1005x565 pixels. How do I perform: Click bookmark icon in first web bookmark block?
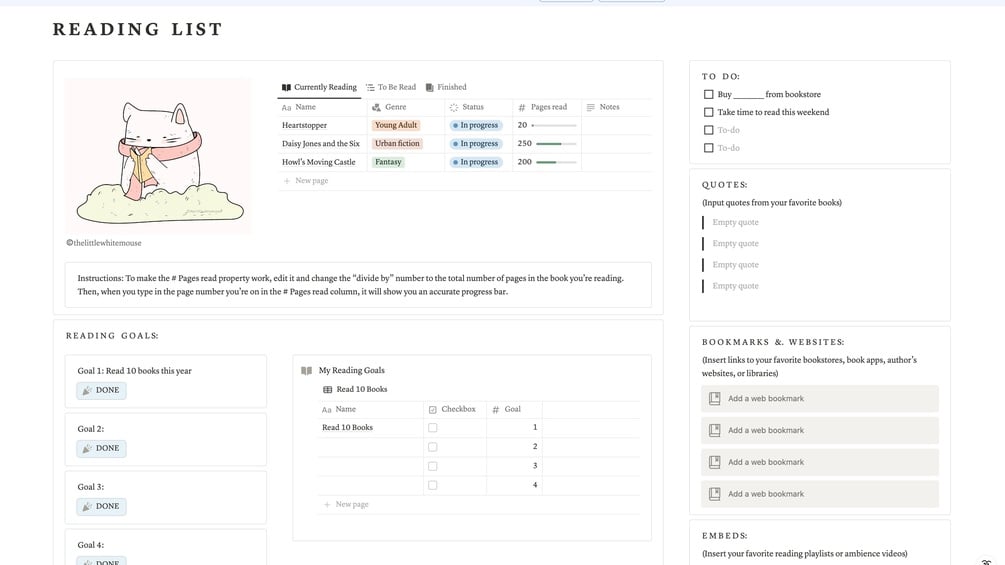715,398
